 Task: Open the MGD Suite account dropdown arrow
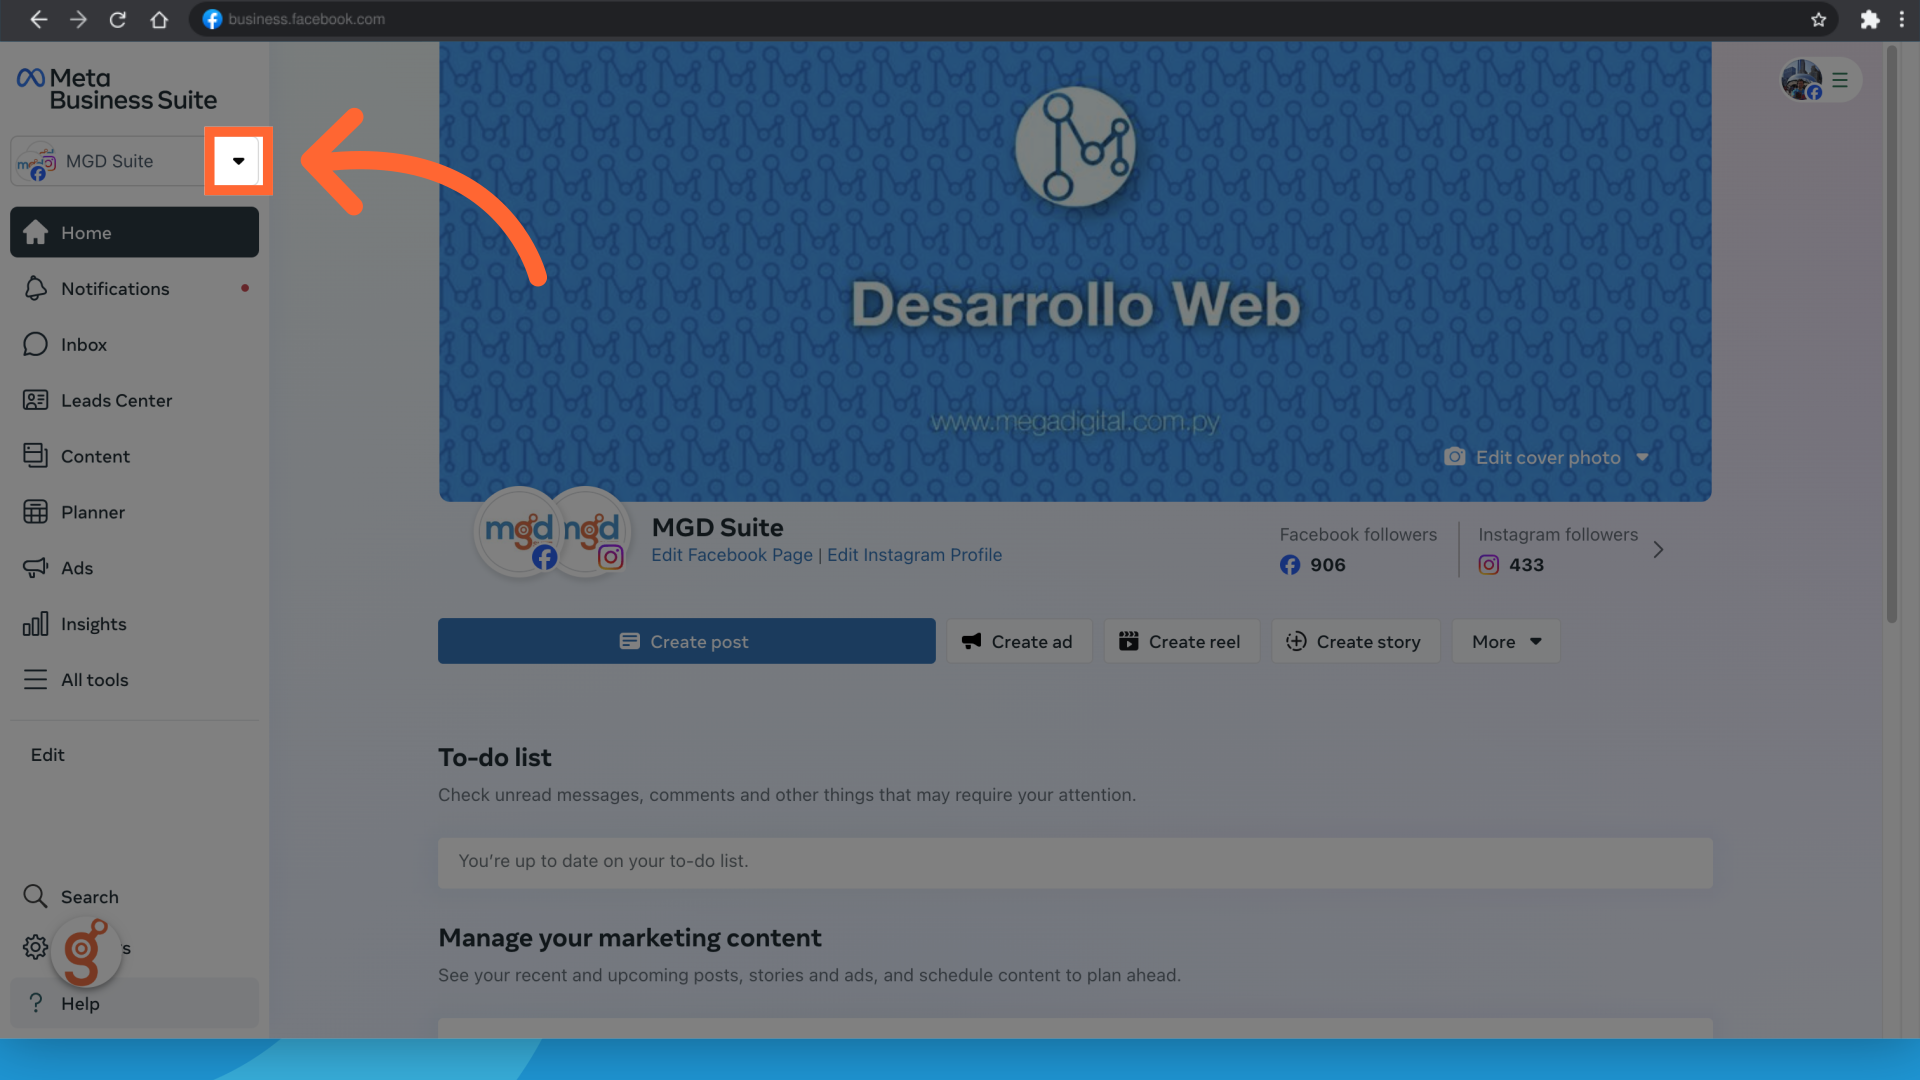coord(238,161)
